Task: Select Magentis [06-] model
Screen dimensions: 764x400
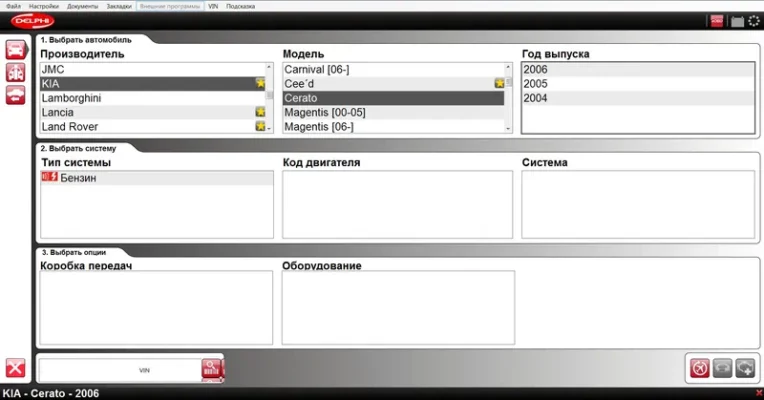Action: [x=393, y=126]
